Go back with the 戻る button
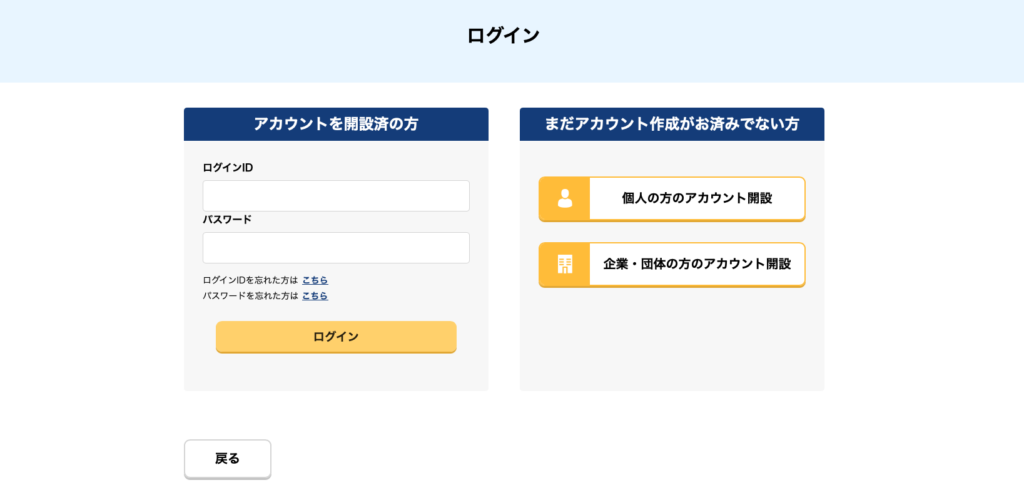The image size is (1024, 500). click(x=227, y=459)
